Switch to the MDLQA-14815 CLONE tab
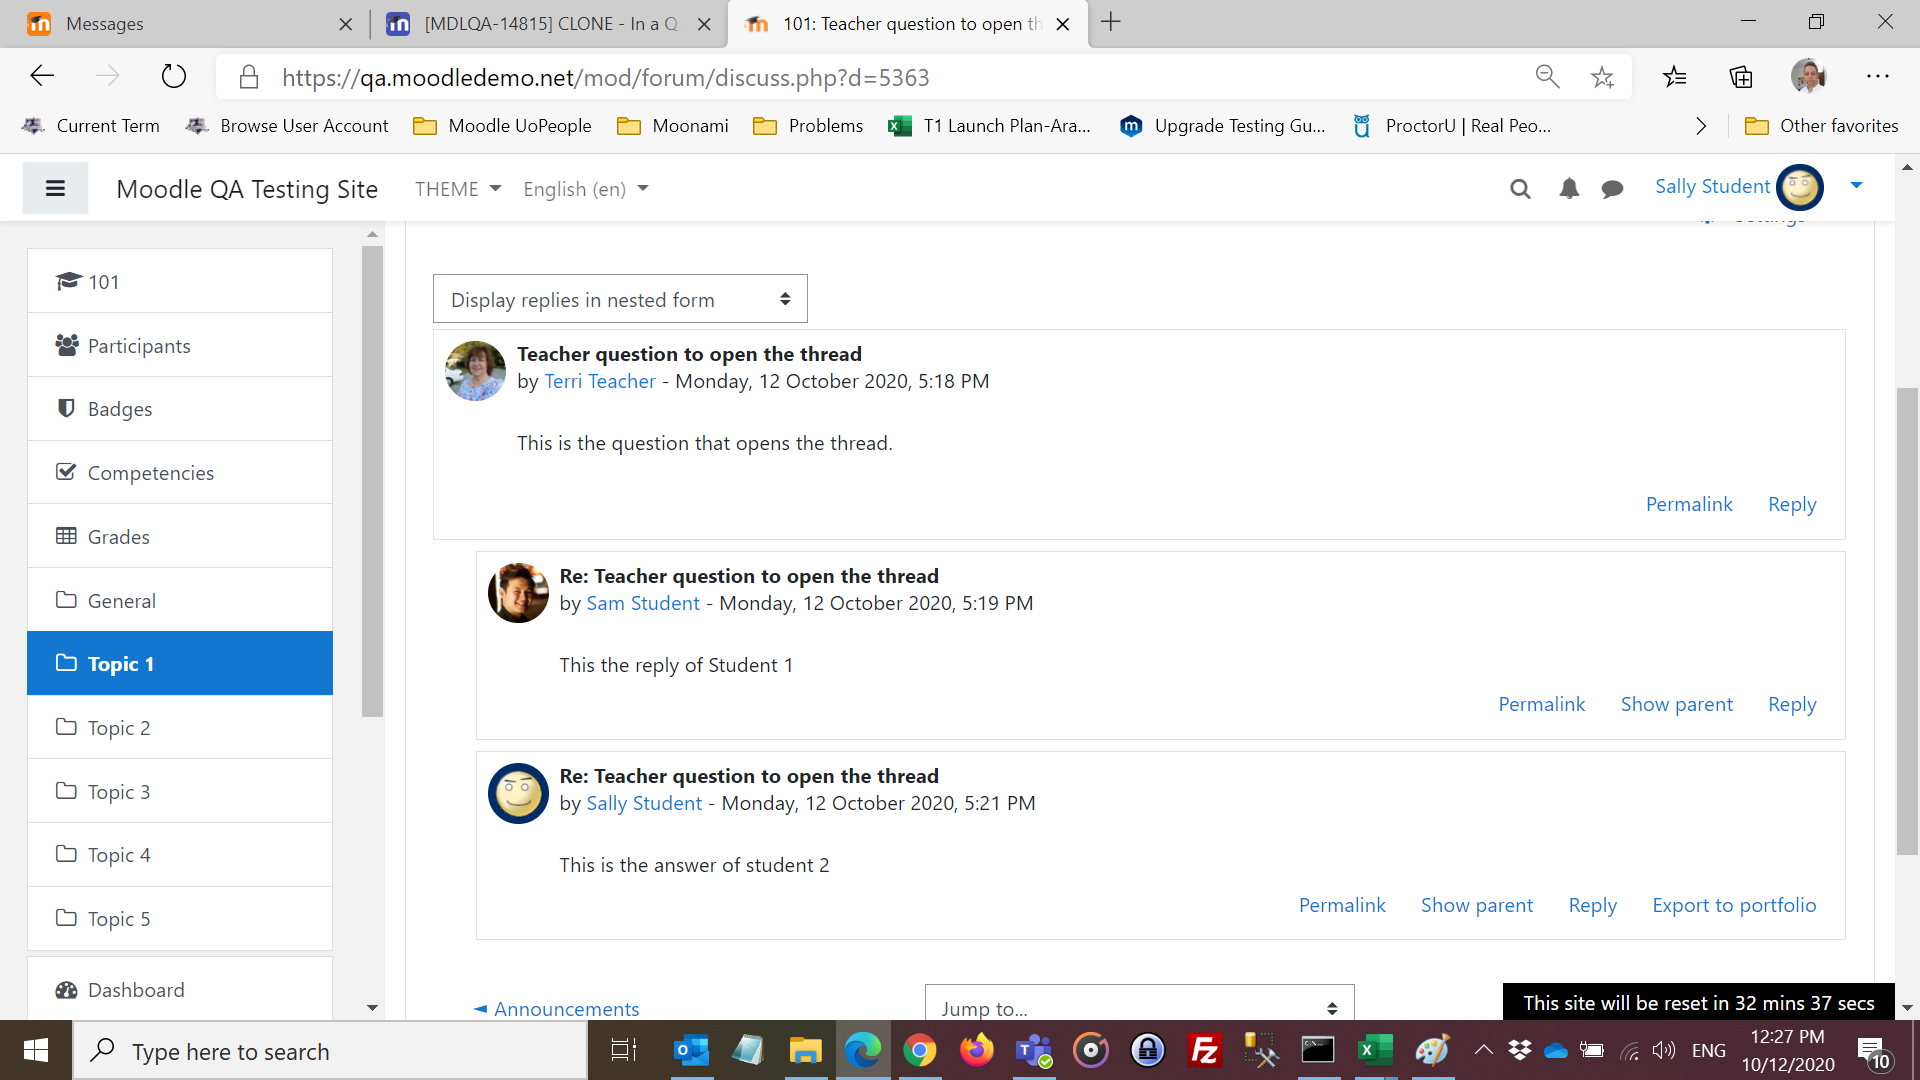This screenshot has height=1080, width=1920. coord(548,23)
